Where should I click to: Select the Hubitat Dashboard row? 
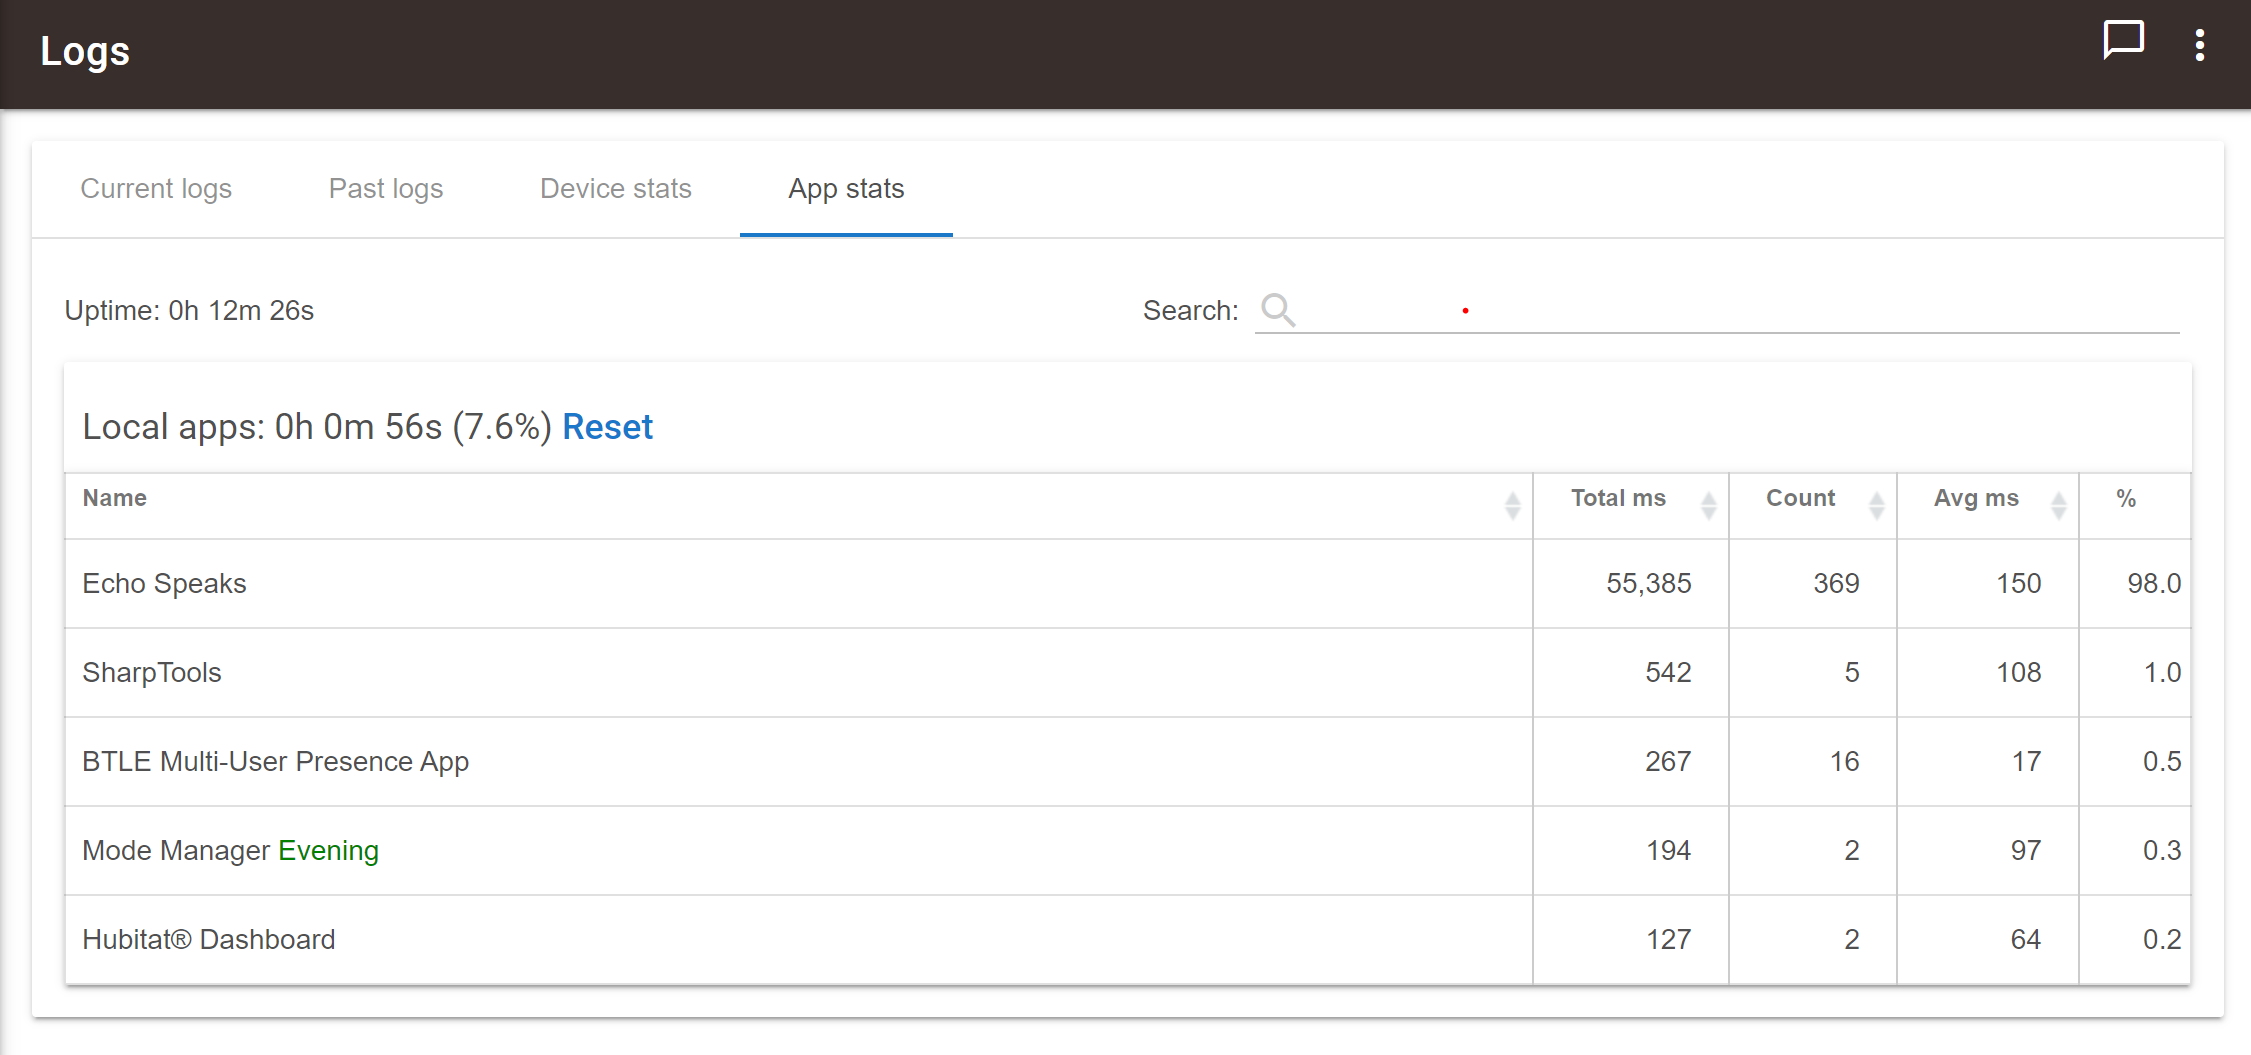(x=208, y=940)
